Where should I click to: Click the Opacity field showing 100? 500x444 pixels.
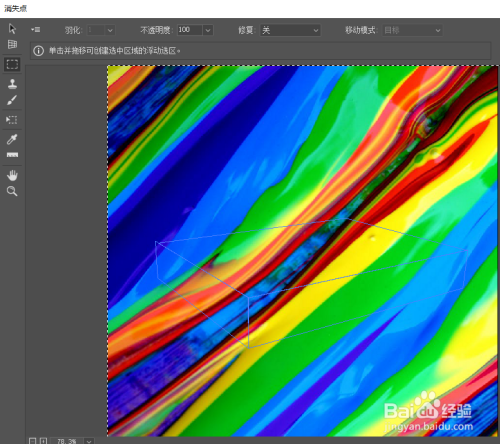pyautogui.click(x=190, y=30)
